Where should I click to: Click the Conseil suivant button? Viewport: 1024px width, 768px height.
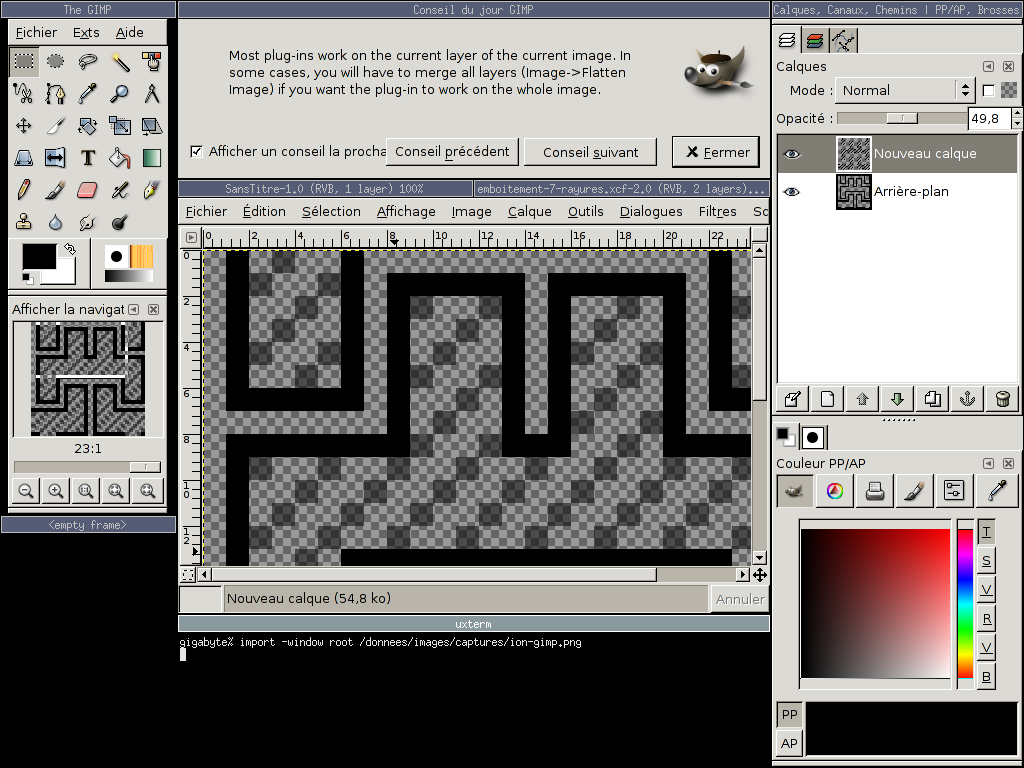point(590,152)
